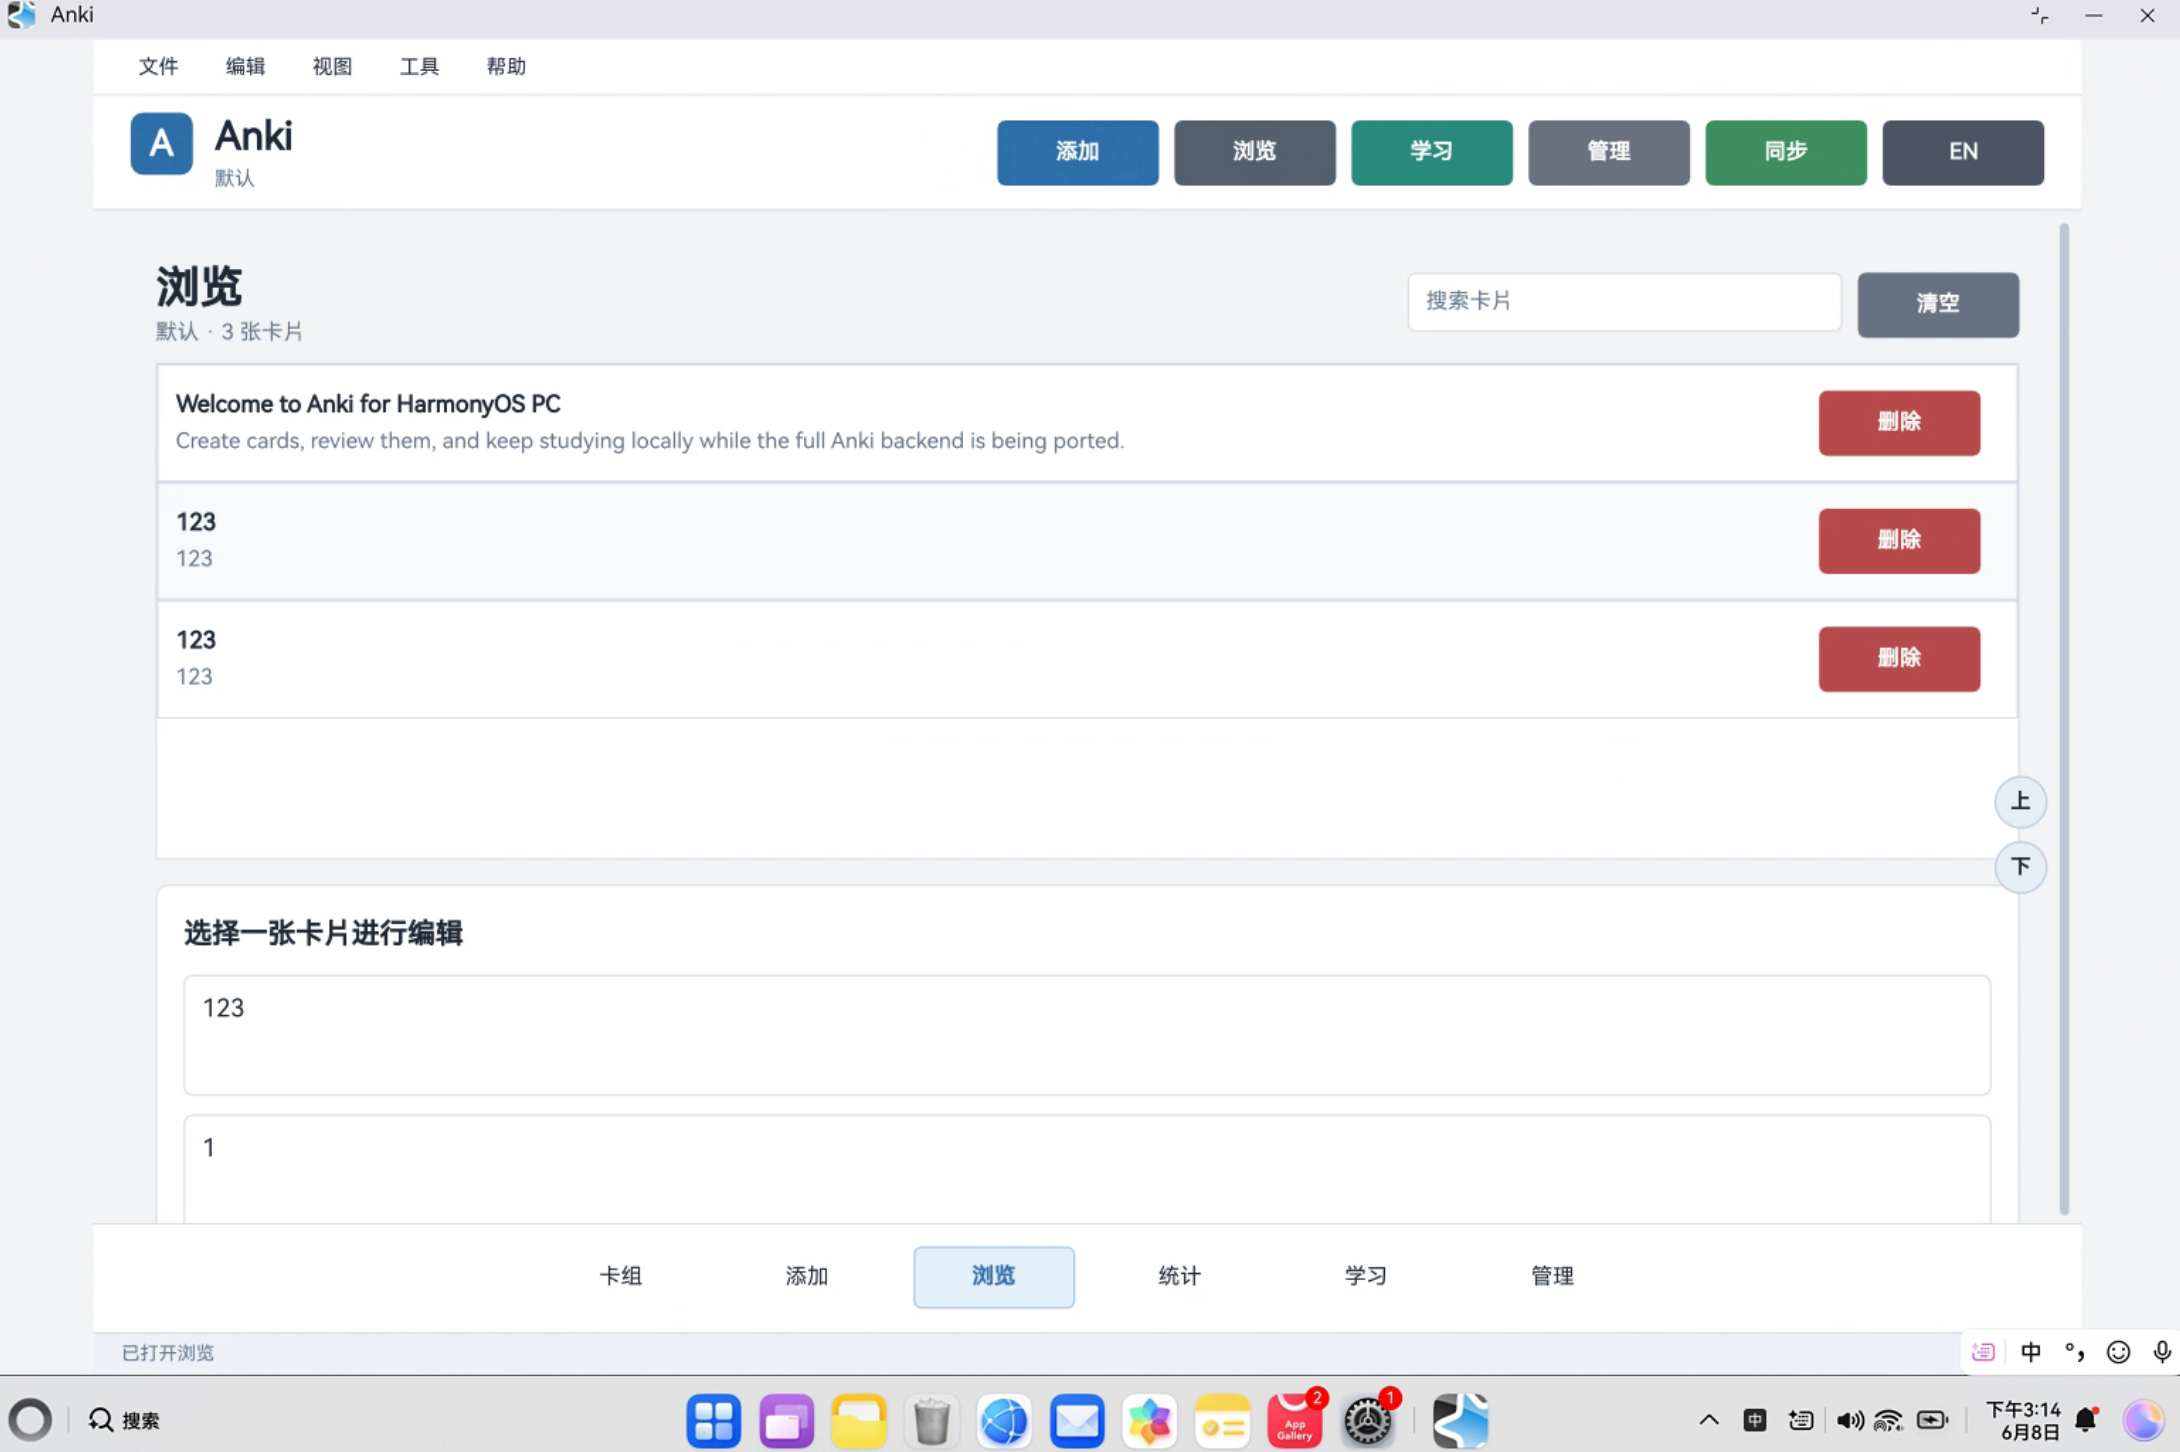Click the Anki app icon in dock
Image resolution: width=2180 pixels, height=1452 pixels.
click(1460, 1420)
